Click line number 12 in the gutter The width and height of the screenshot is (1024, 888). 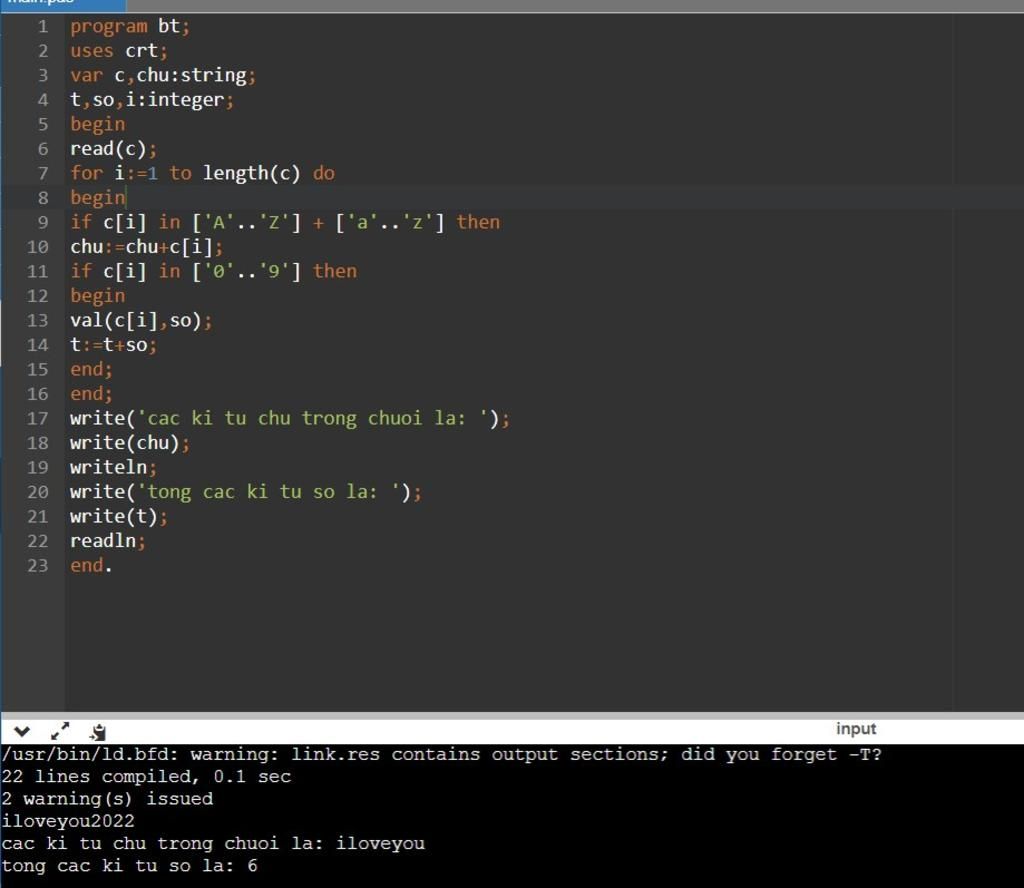coord(37,296)
